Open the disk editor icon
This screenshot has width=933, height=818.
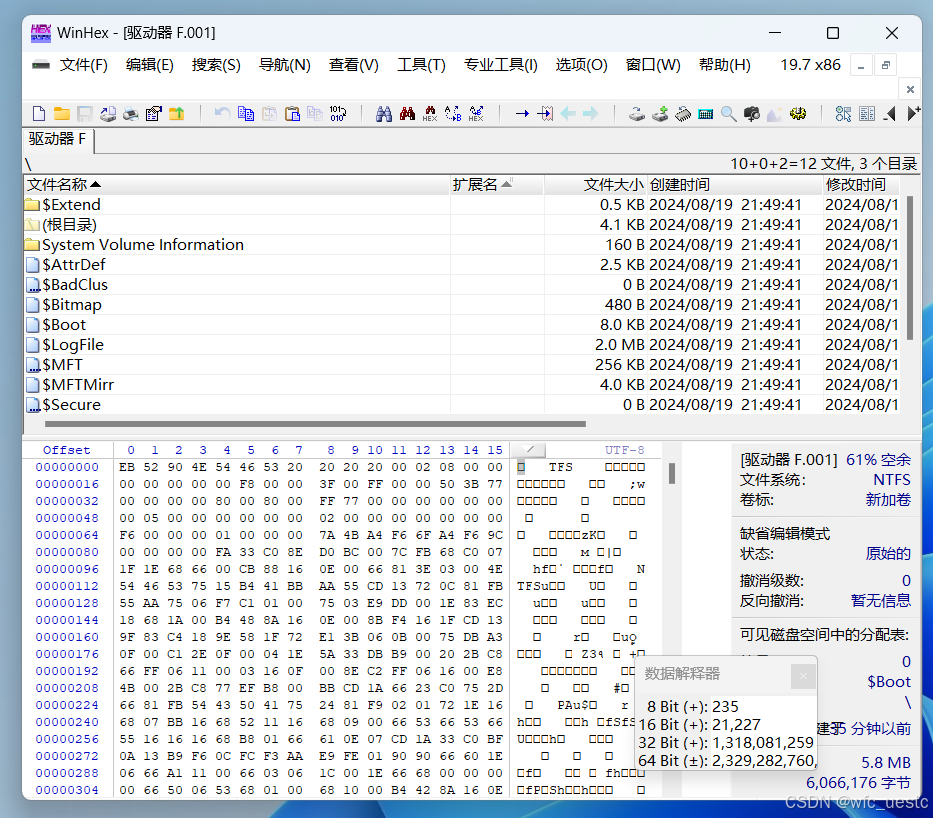[x=636, y=113]
